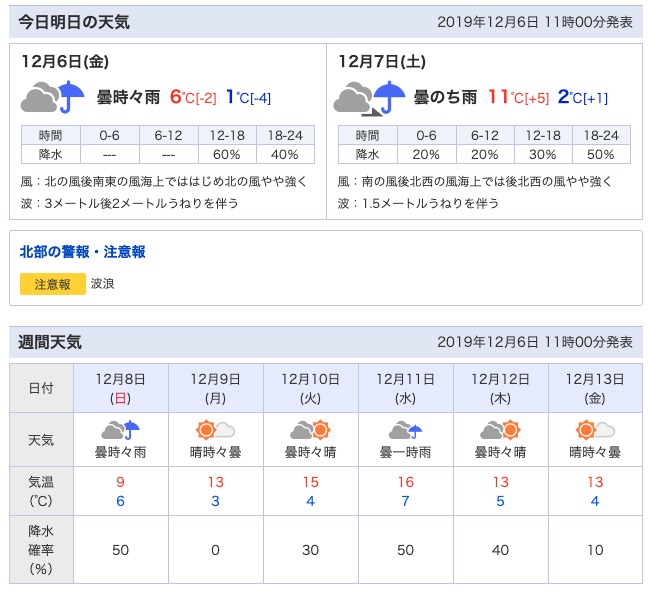Screen dimensions: 649x590
Task: Click the 12月7日(土) date heading
Action: click(x=381, y=61)
